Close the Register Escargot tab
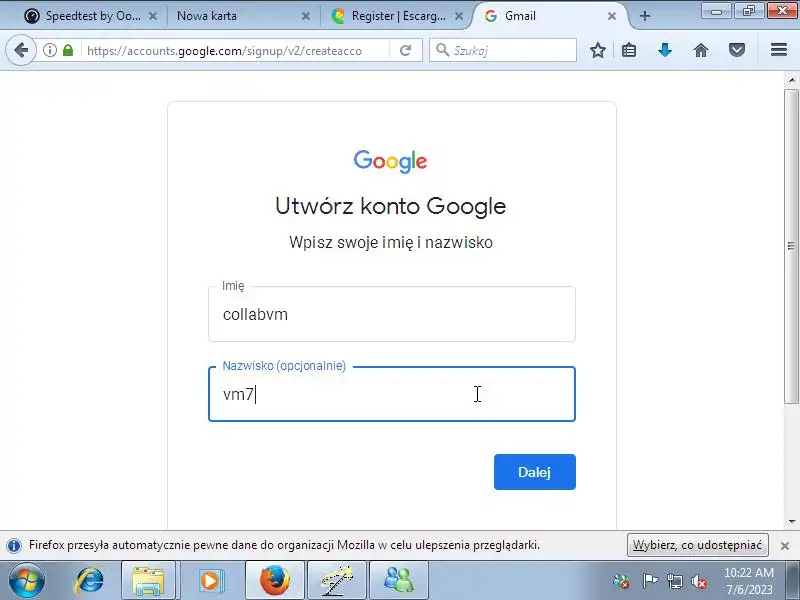 pos(459,16)
